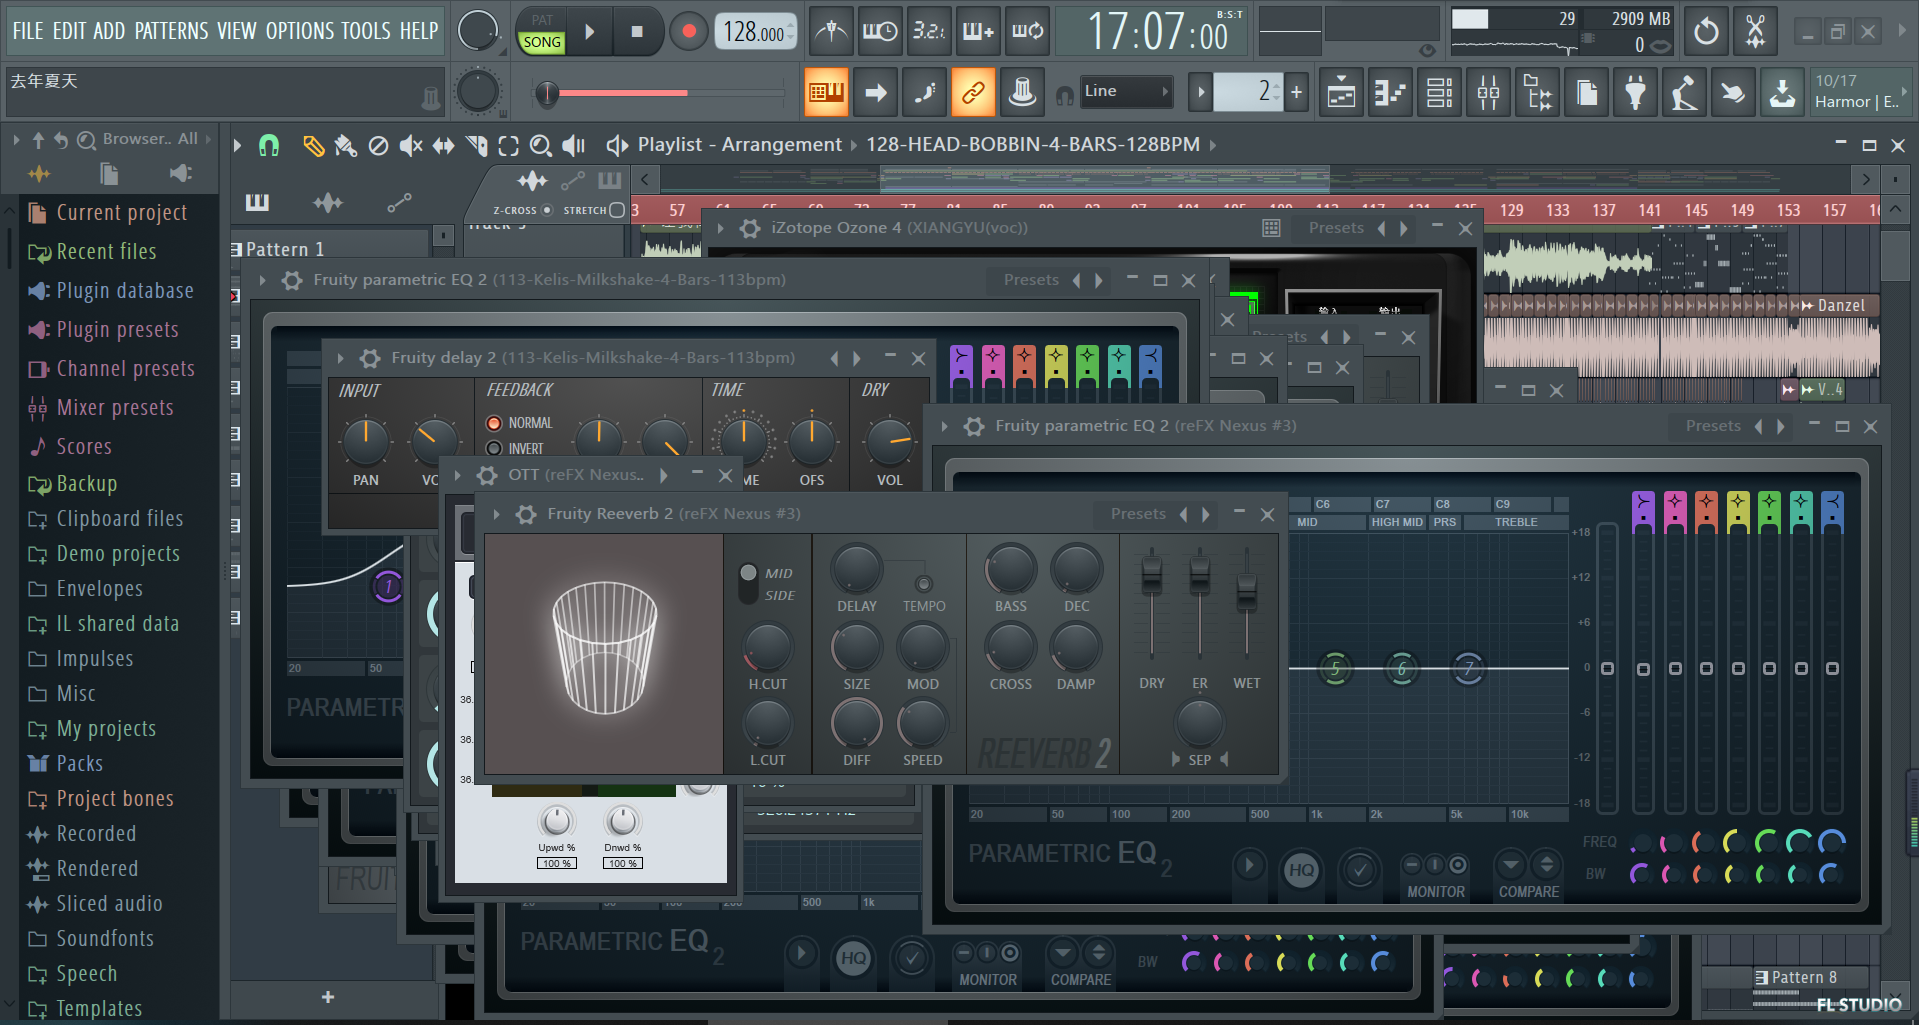Open the Channel rack icon

coord(1439,94)
